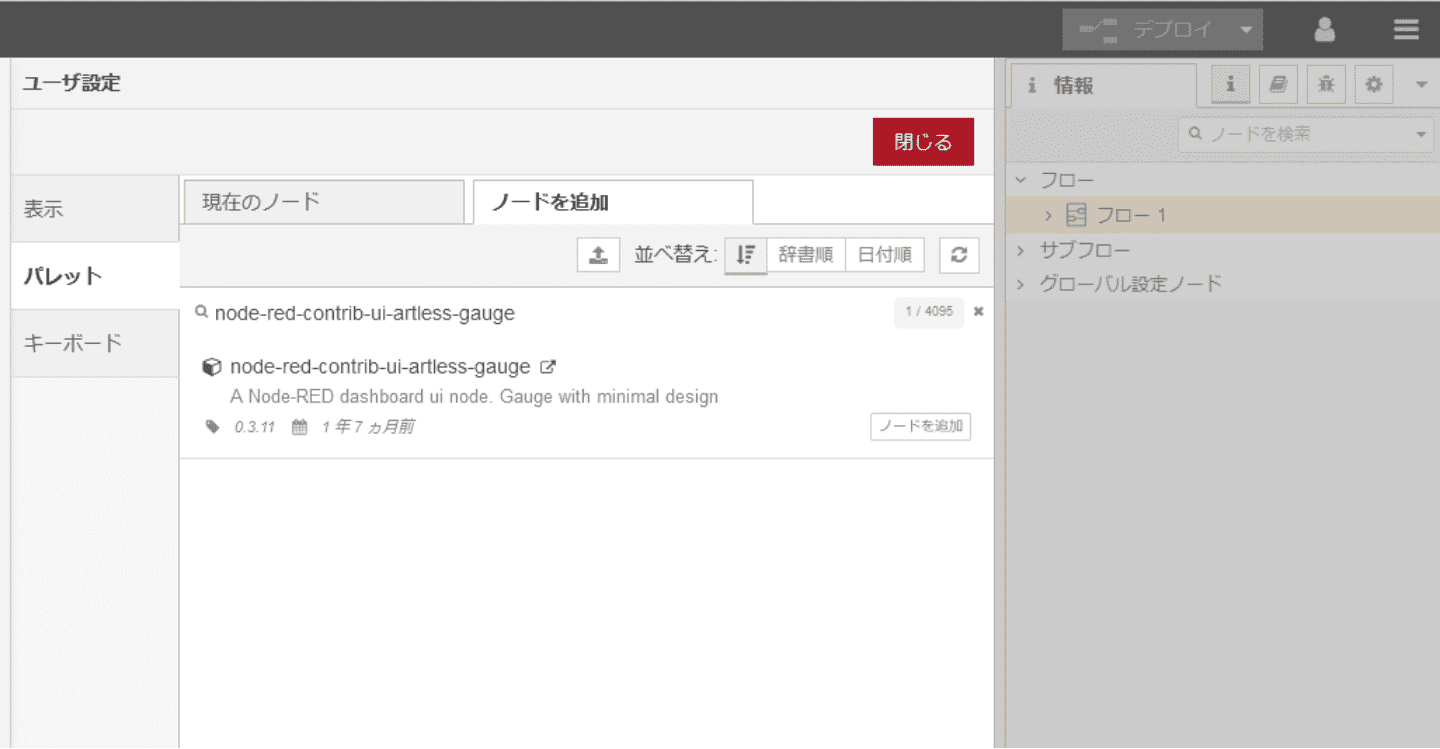The width and height of the screenshot is (1440, 749).
Task: Switch to the 現在のノード tab
Action: (323, 202)
